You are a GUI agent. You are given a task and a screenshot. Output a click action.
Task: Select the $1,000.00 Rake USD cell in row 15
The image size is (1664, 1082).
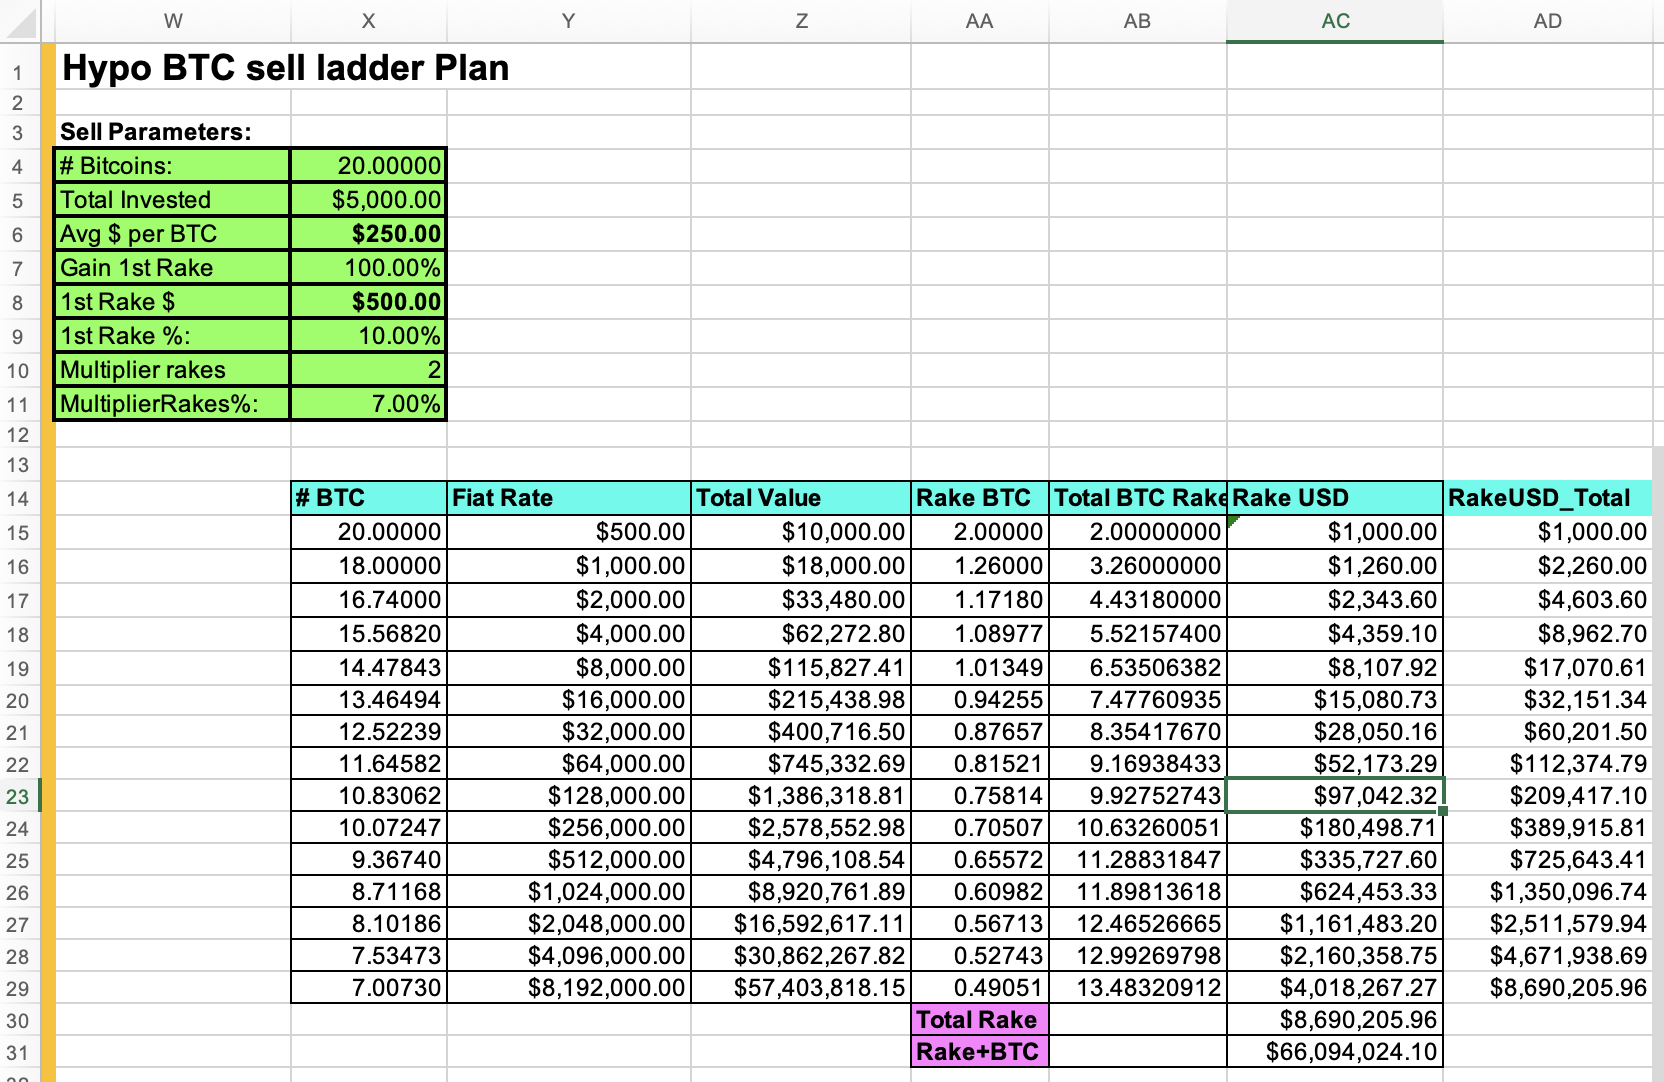1335,533
